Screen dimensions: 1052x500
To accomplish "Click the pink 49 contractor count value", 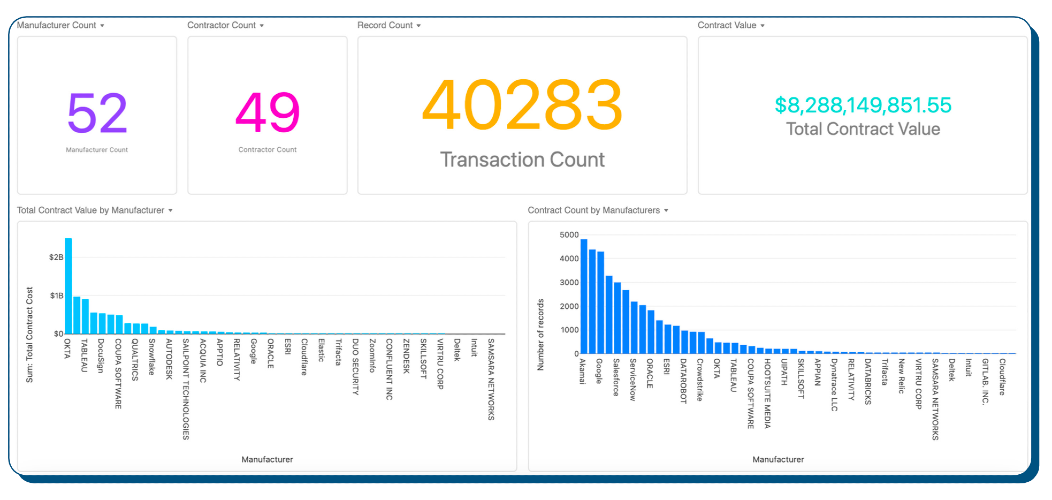I will coord(267,113).
